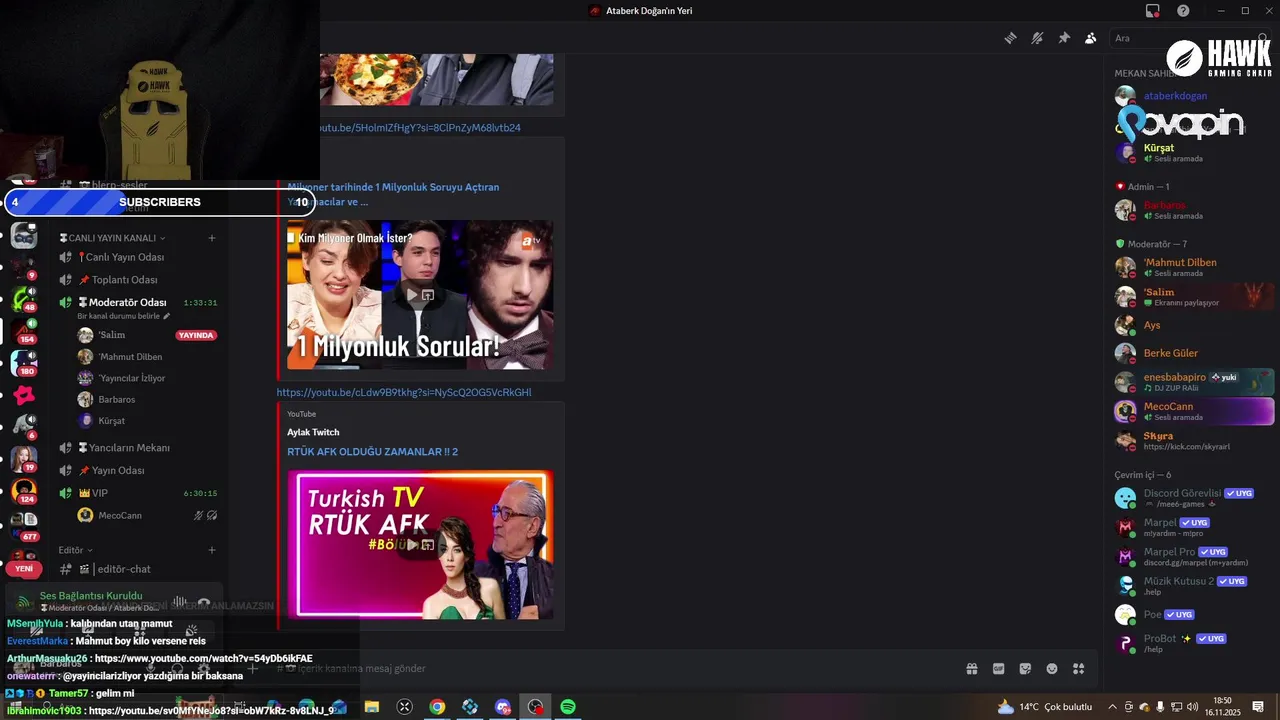Open Milyoner tarihinde 1 Milyonluk video title

tap(393, 194)
